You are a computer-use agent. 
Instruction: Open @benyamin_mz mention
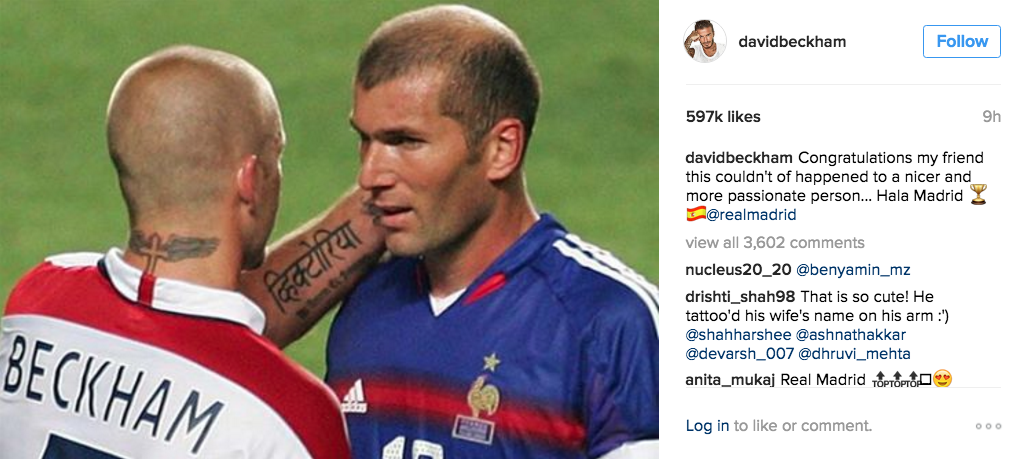tap(852, 269)
